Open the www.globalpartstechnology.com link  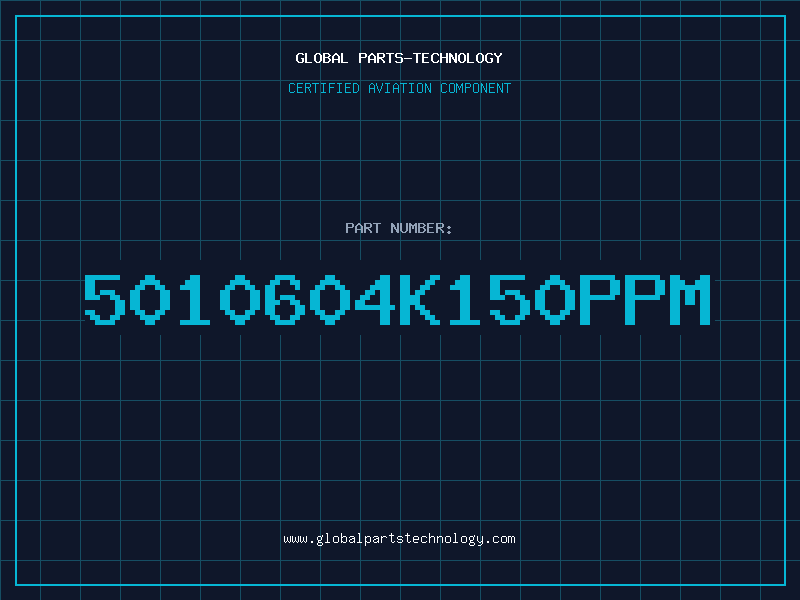point(399,539)
